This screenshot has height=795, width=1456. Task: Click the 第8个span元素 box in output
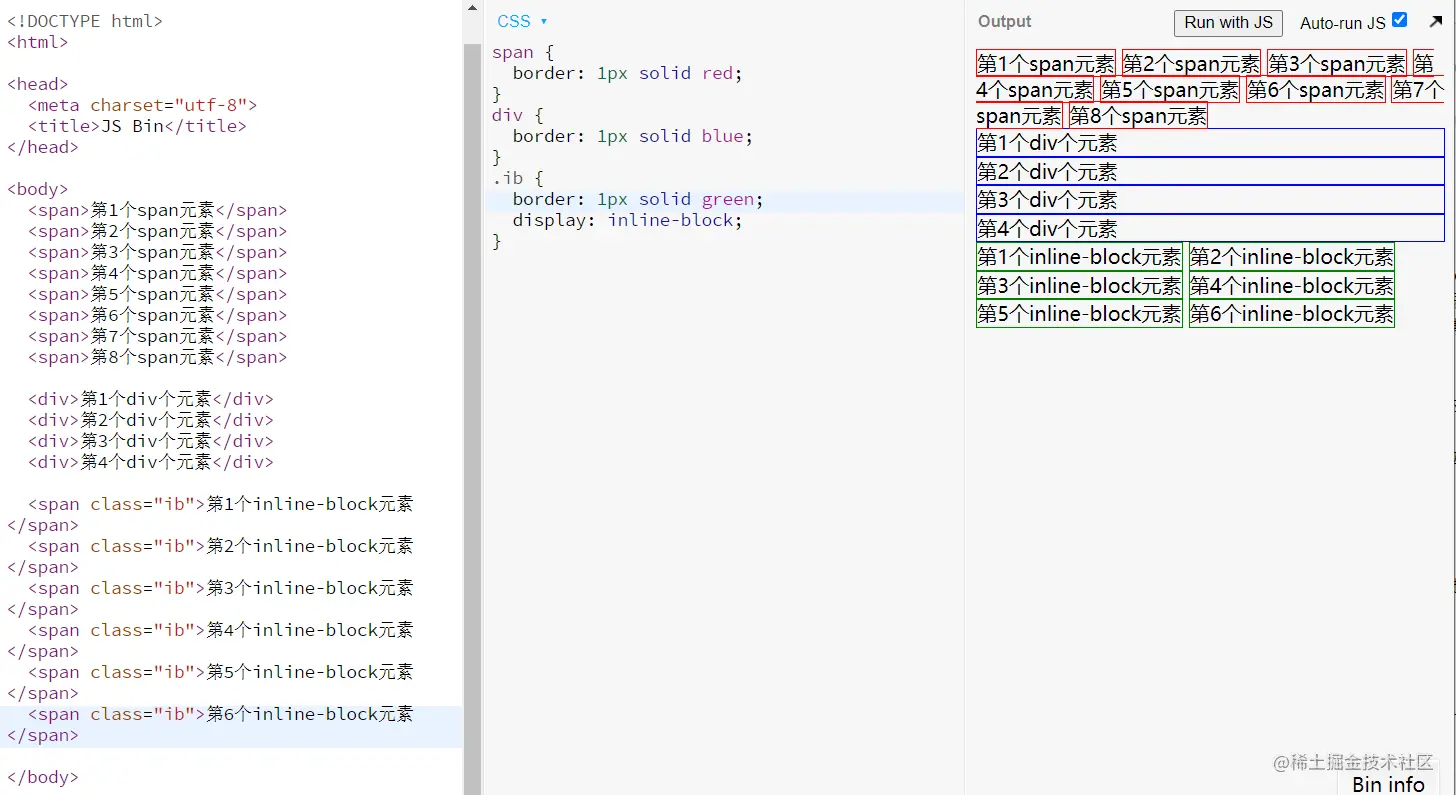1138,116
